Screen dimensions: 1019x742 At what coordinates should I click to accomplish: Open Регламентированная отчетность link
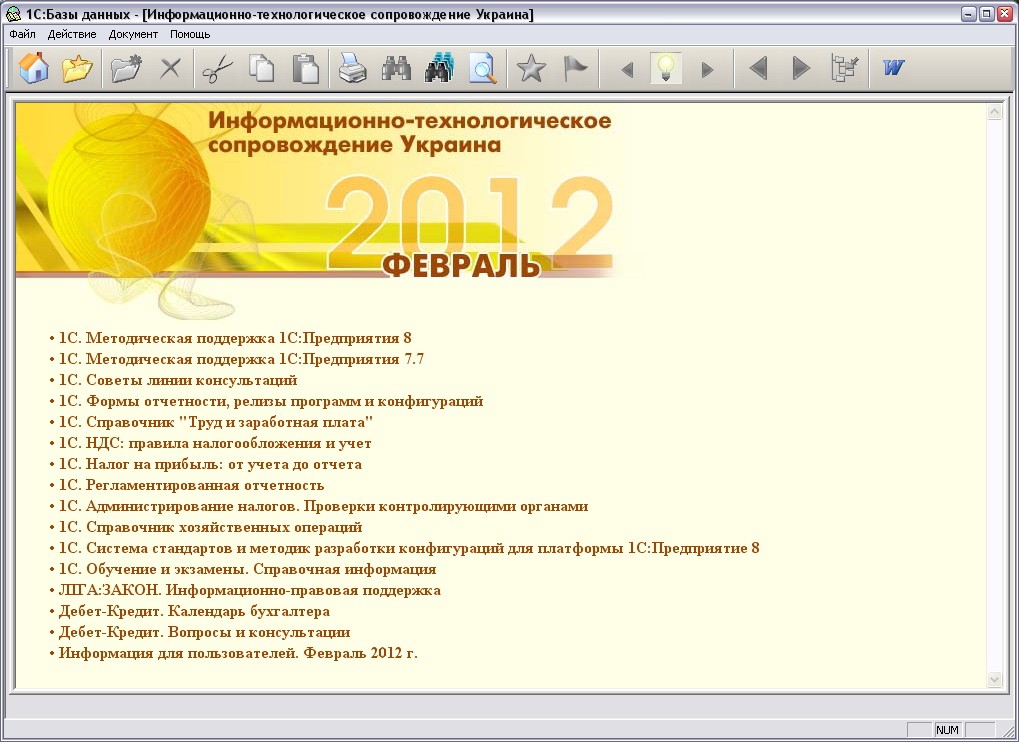191,485
